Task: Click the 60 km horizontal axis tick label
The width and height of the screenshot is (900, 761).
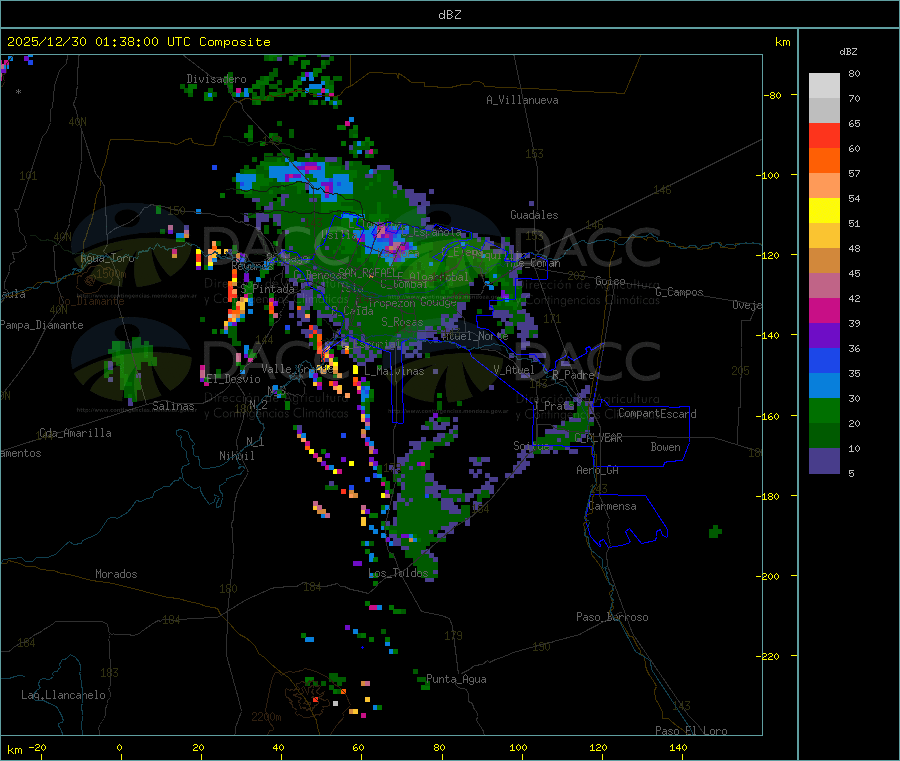Action: (358, 747)
